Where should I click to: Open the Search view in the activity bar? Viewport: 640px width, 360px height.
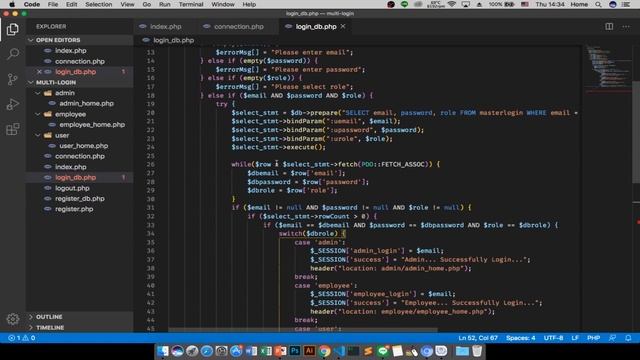coord(13,53)
